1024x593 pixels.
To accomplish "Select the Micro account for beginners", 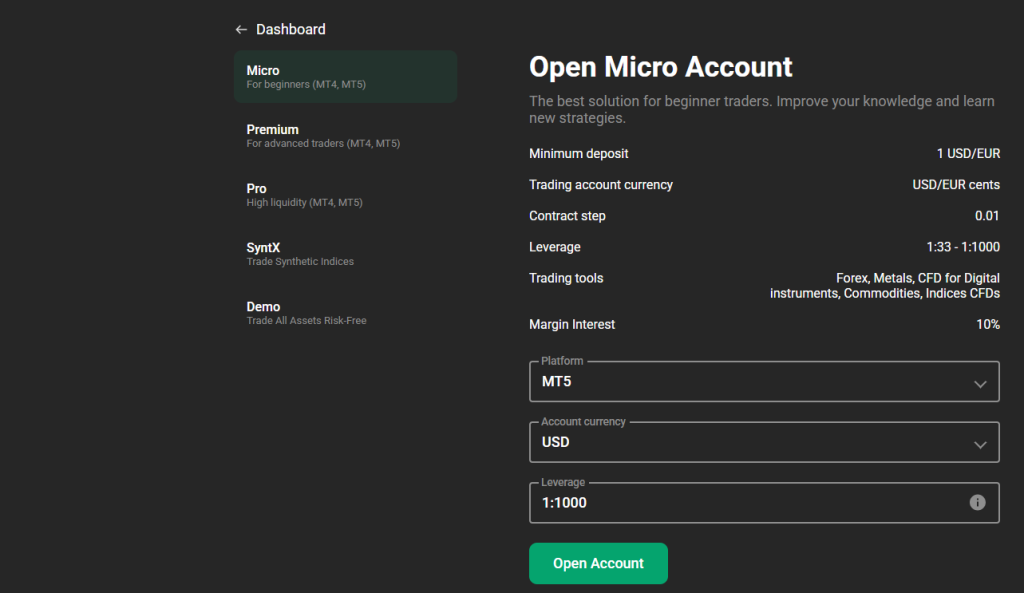I will pos(345,76).
